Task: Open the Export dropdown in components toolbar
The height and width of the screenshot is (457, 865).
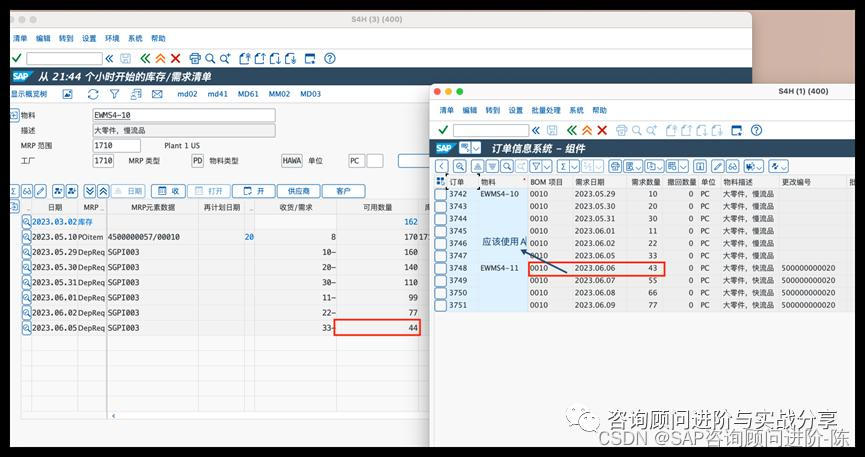Action: pyautogui.click(x=660, y=166)
